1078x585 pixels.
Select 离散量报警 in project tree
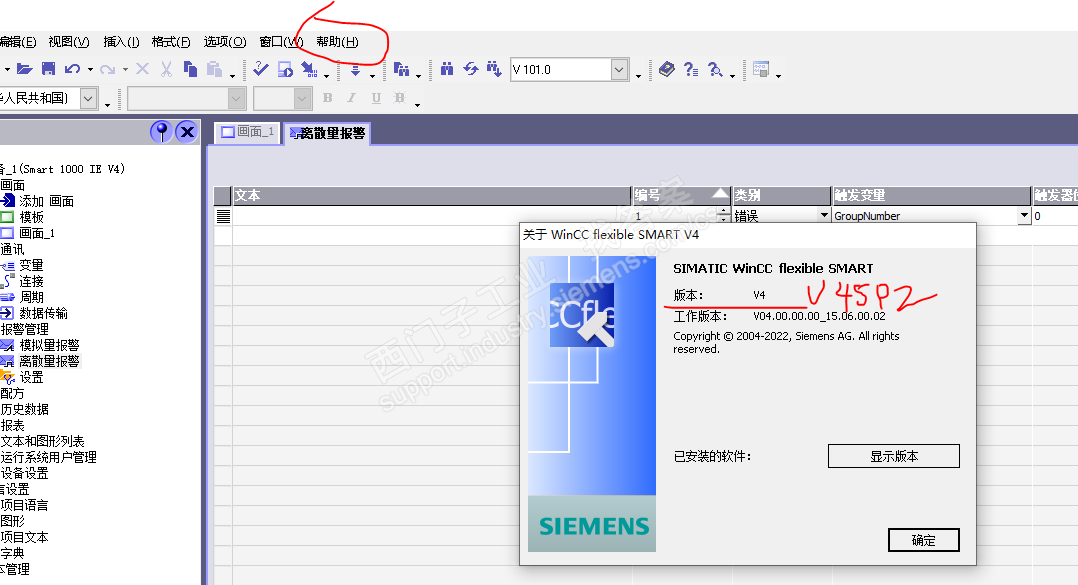(x=49, y=361)
